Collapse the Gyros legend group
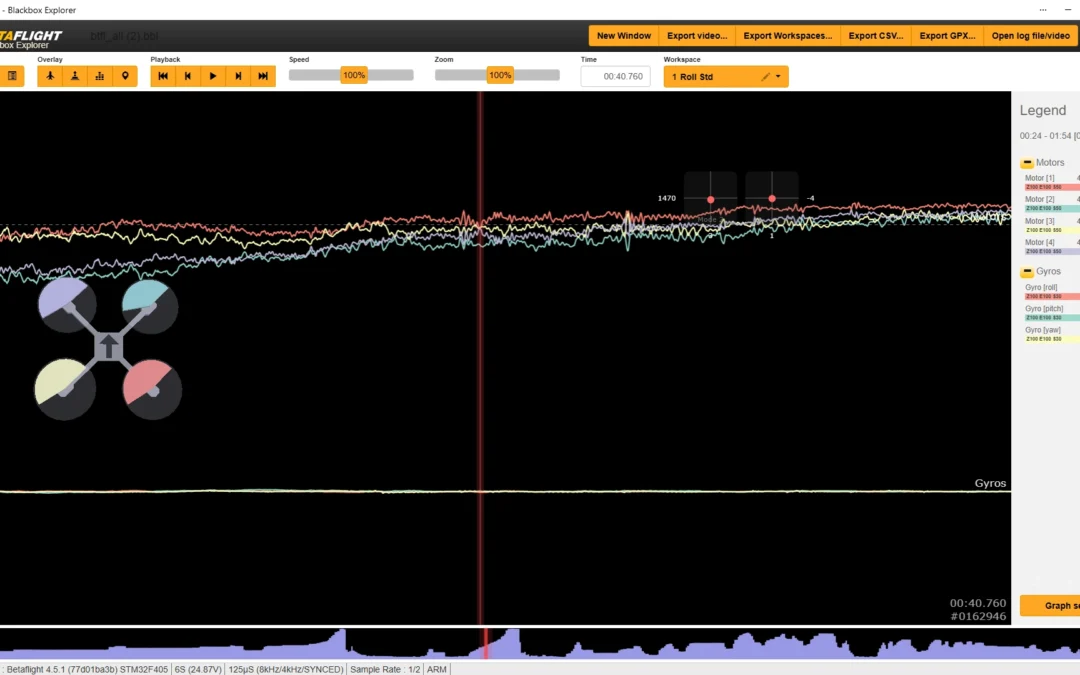Image resolution: width=1080 pixels, height=675 pixels. [1027, 272]
